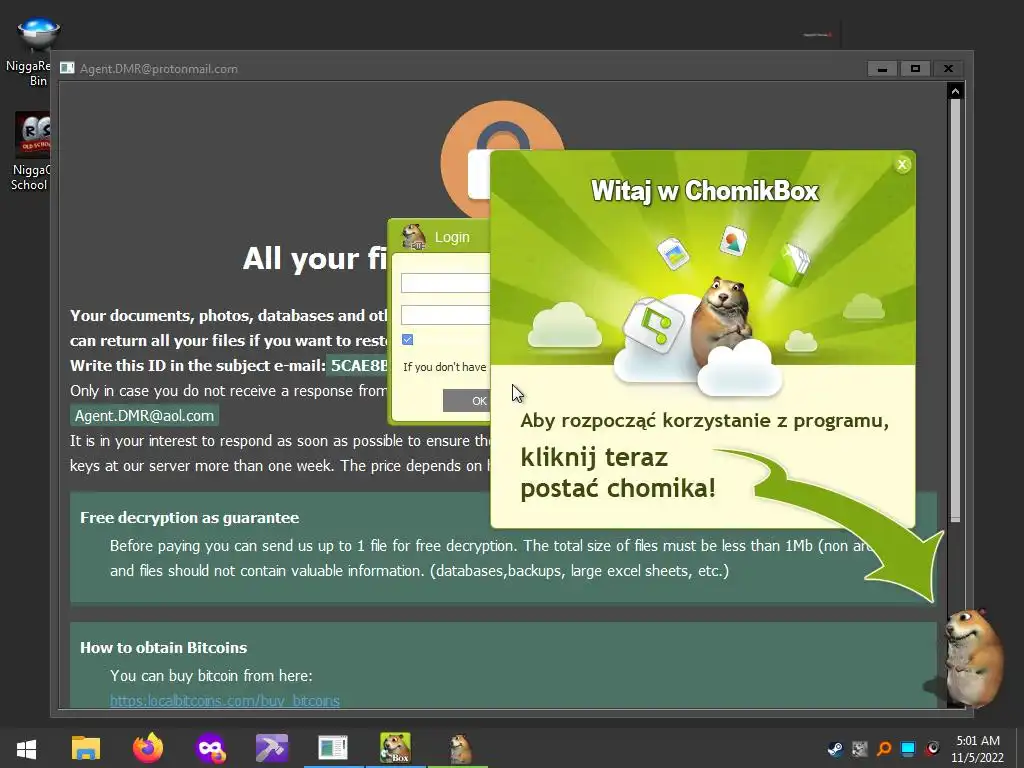Click 'If you don't have' text in Login
Image resolution: width=1024 pixels, height=768 pixels.
pyautogui.click(x=444, y=367)
